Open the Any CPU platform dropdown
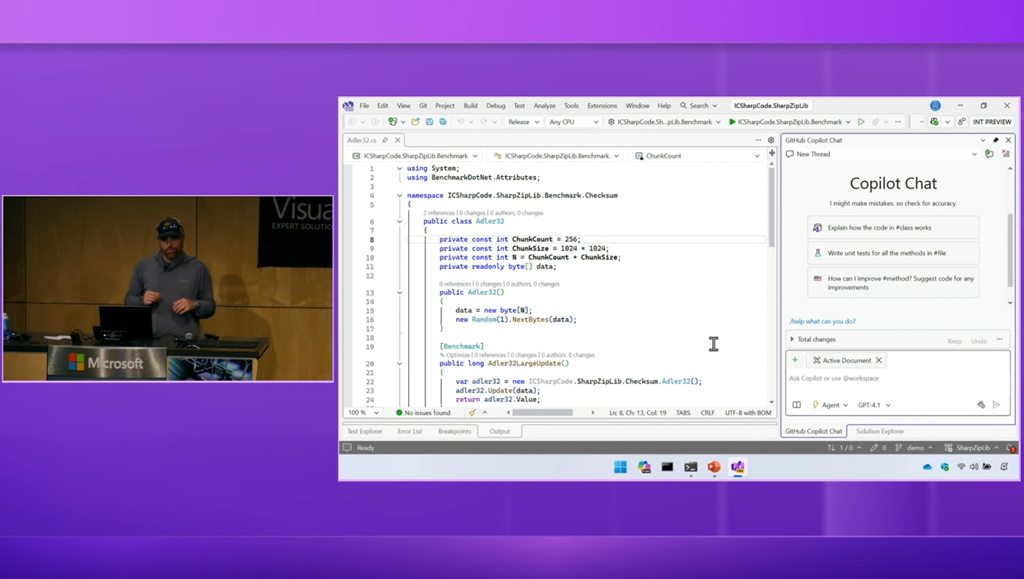Viewport: 1024px width, 579px height. coord(573,122)
